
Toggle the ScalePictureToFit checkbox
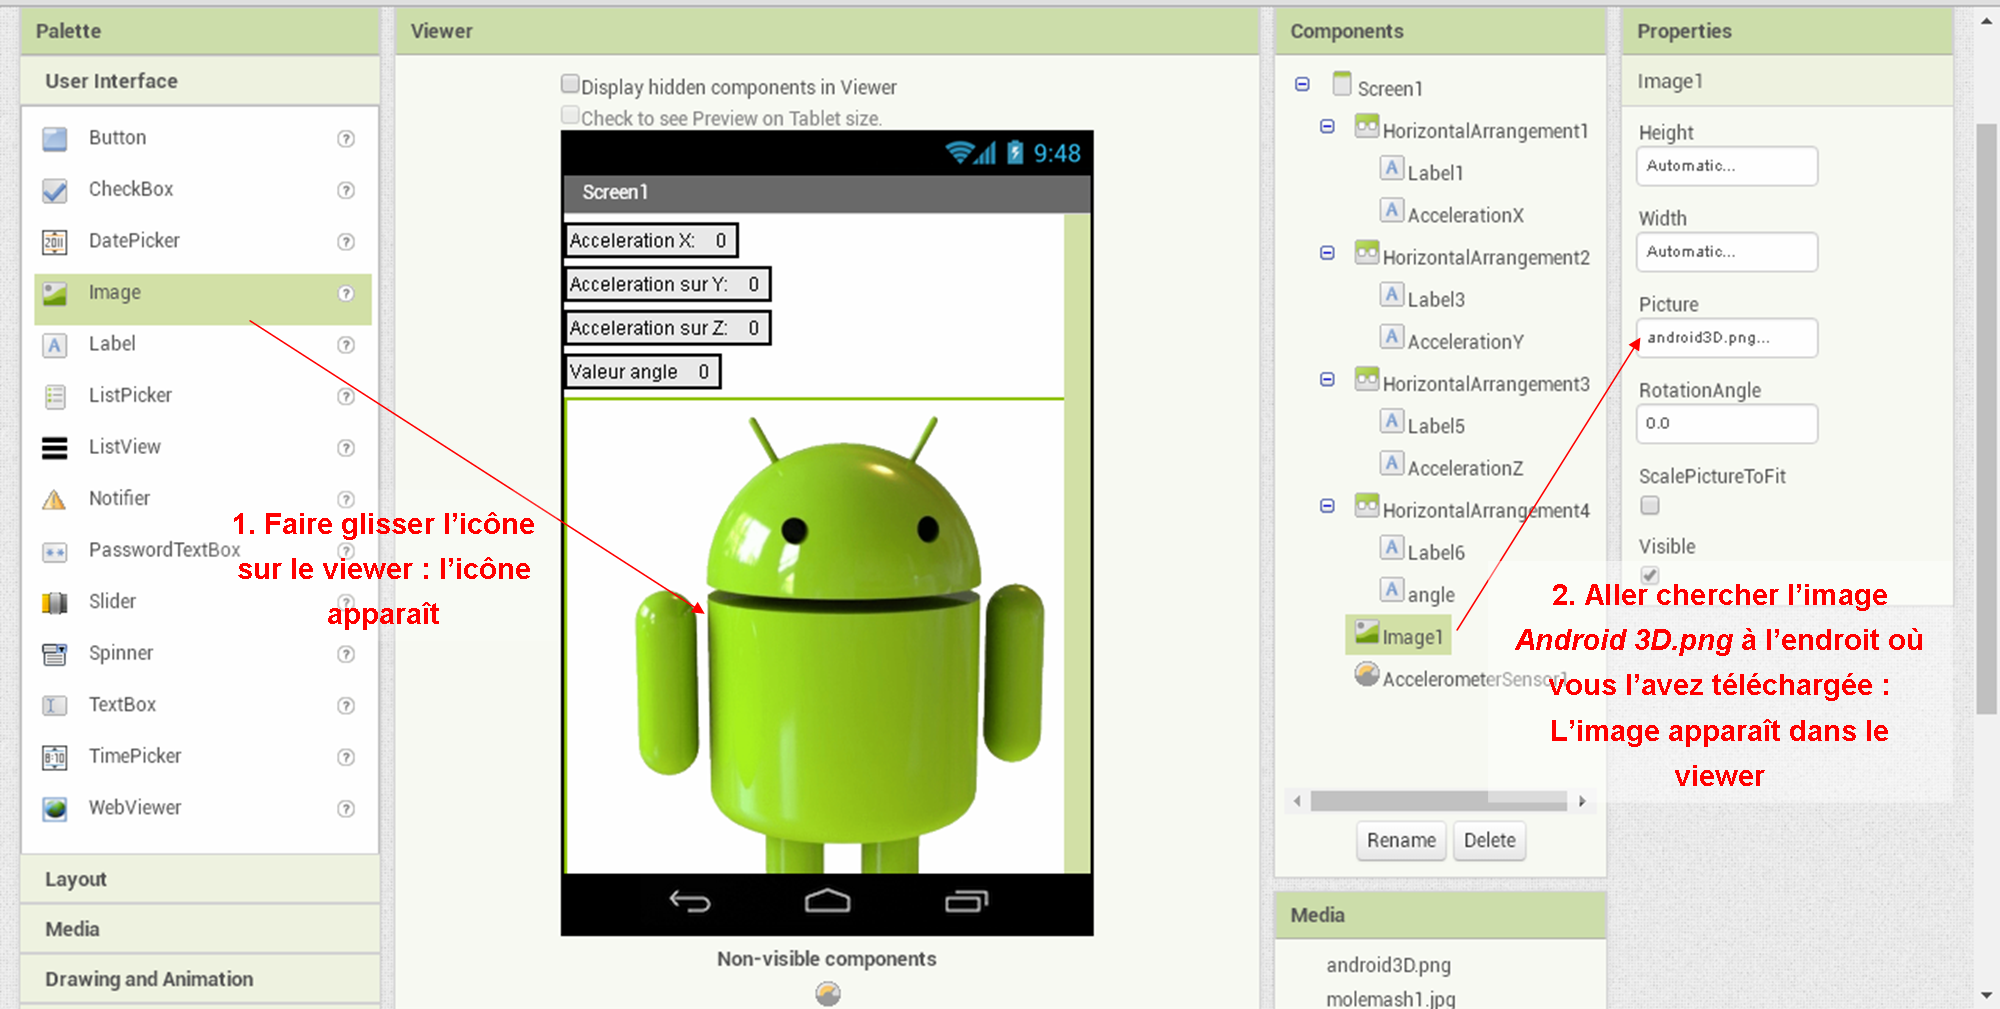tap(1650, 506)
